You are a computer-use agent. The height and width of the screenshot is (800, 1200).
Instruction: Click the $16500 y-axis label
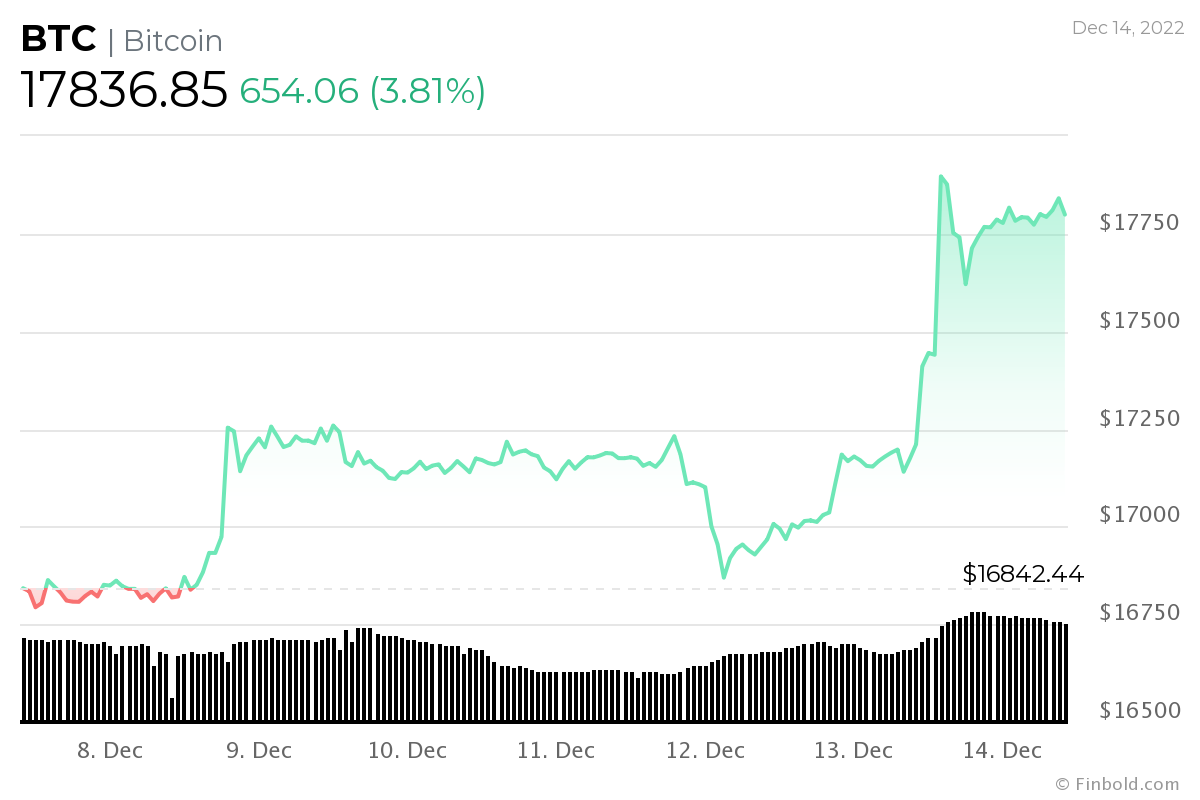[x=1138, y=710]
